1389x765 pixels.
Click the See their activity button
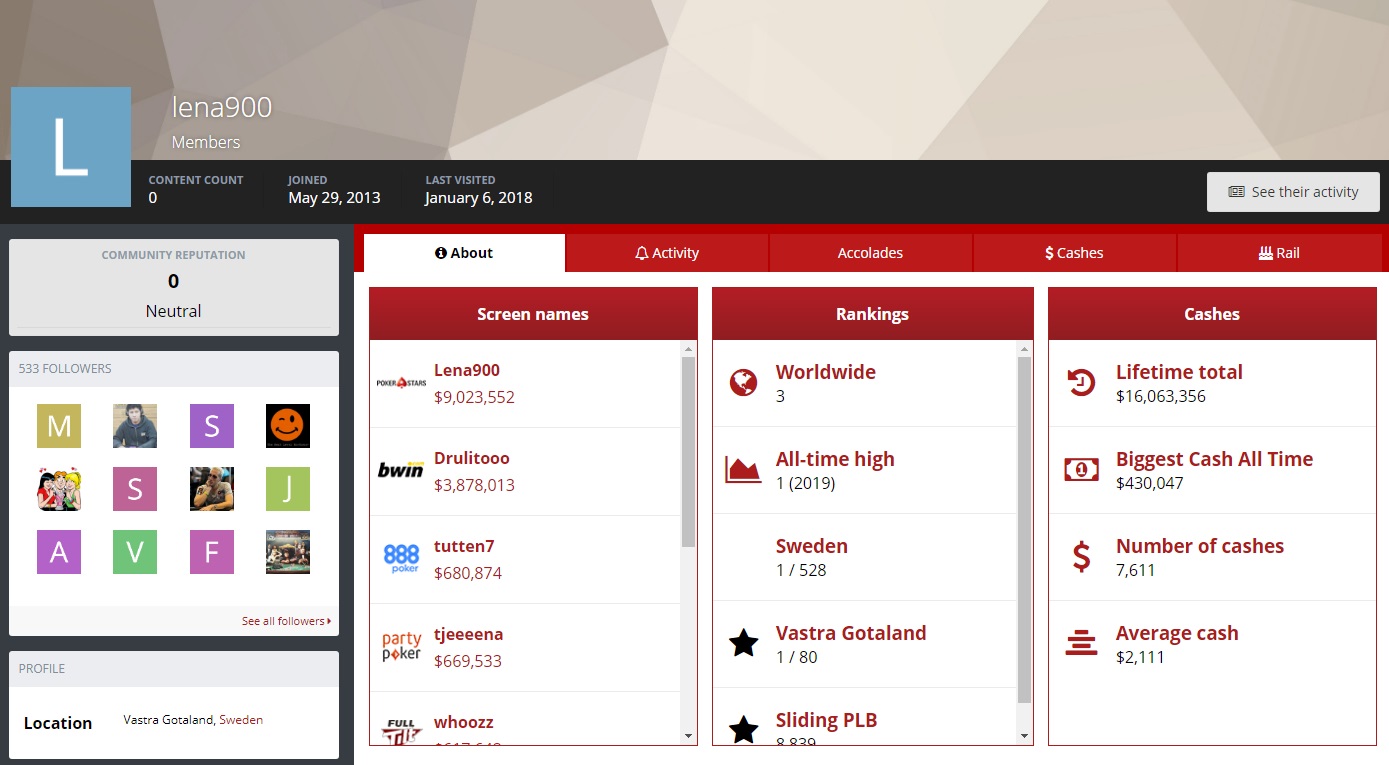(x=1293, y=192)
